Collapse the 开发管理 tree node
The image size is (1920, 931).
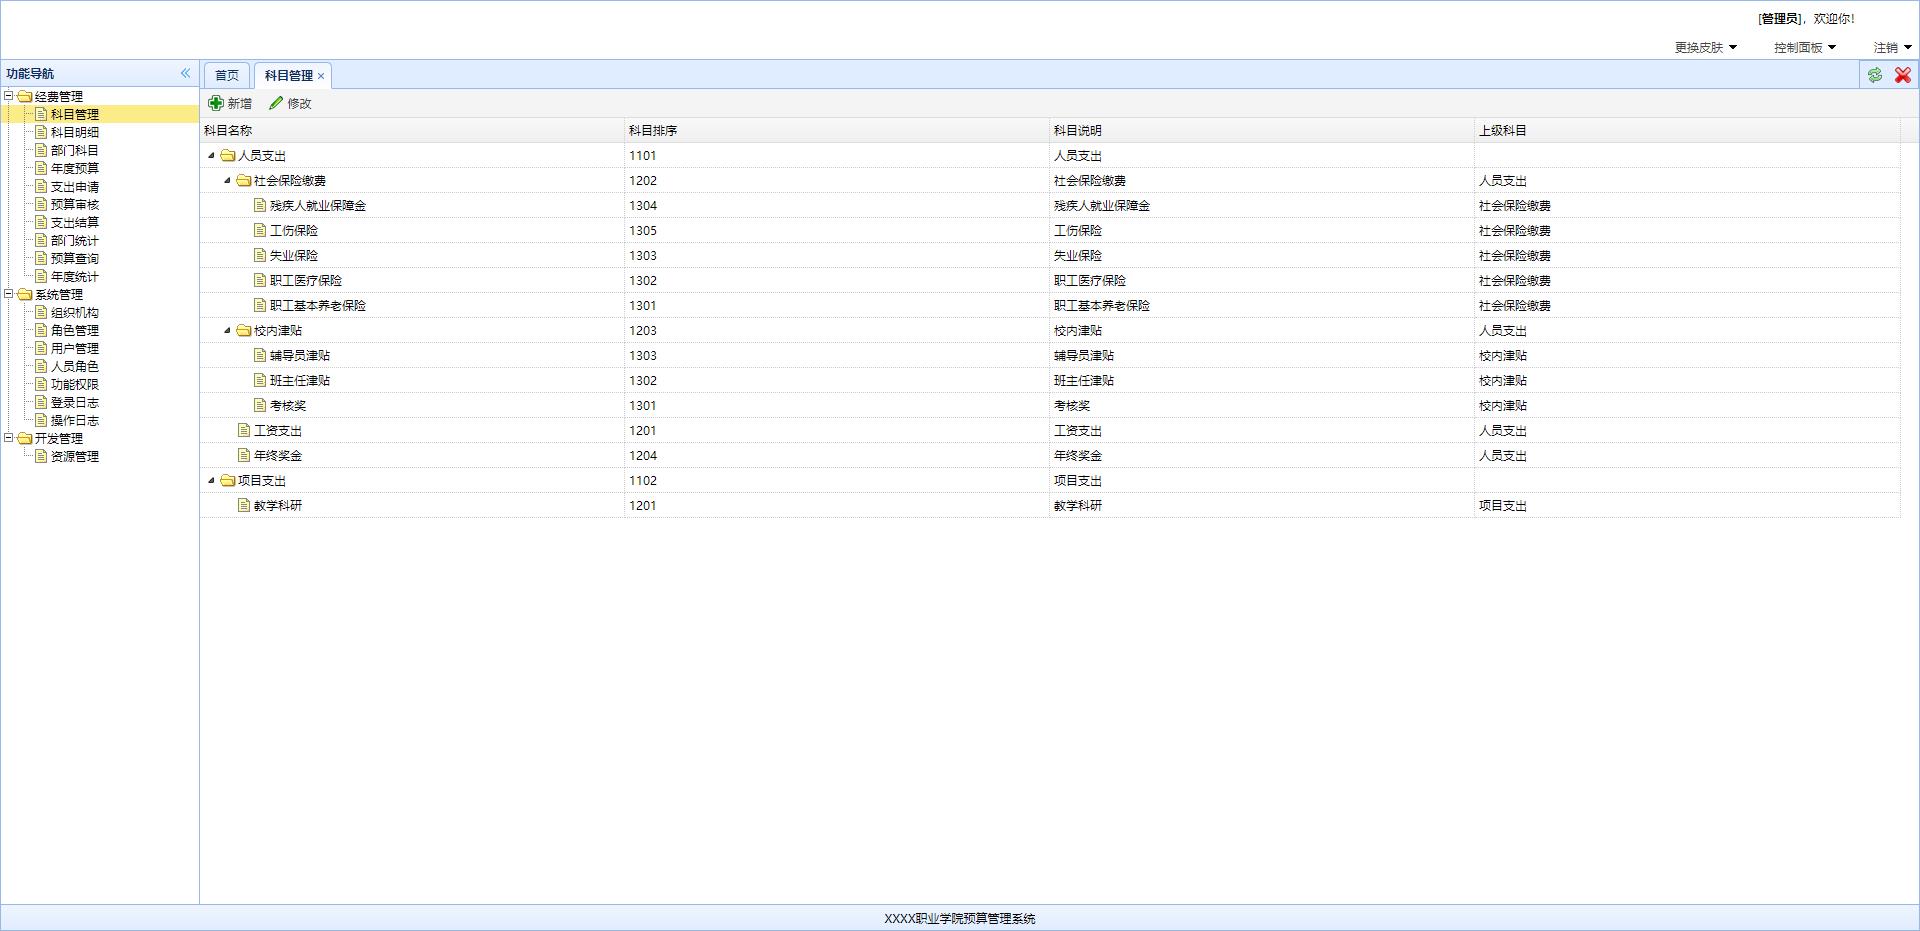tap(9, 438)
